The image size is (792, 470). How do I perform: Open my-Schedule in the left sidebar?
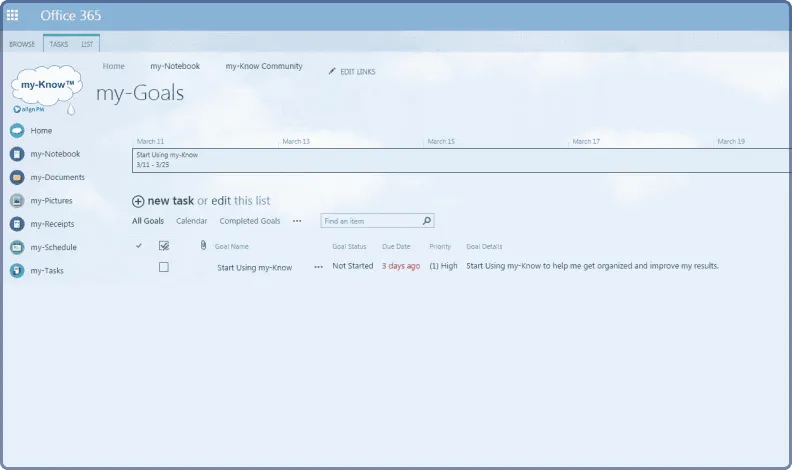53,247
